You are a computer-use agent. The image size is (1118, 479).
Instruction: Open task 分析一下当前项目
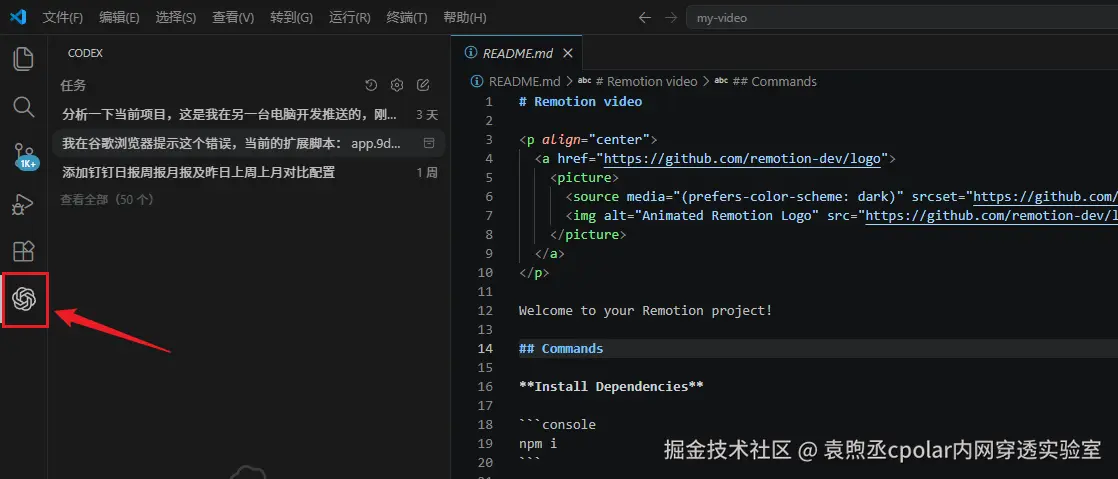coord(249,114)
